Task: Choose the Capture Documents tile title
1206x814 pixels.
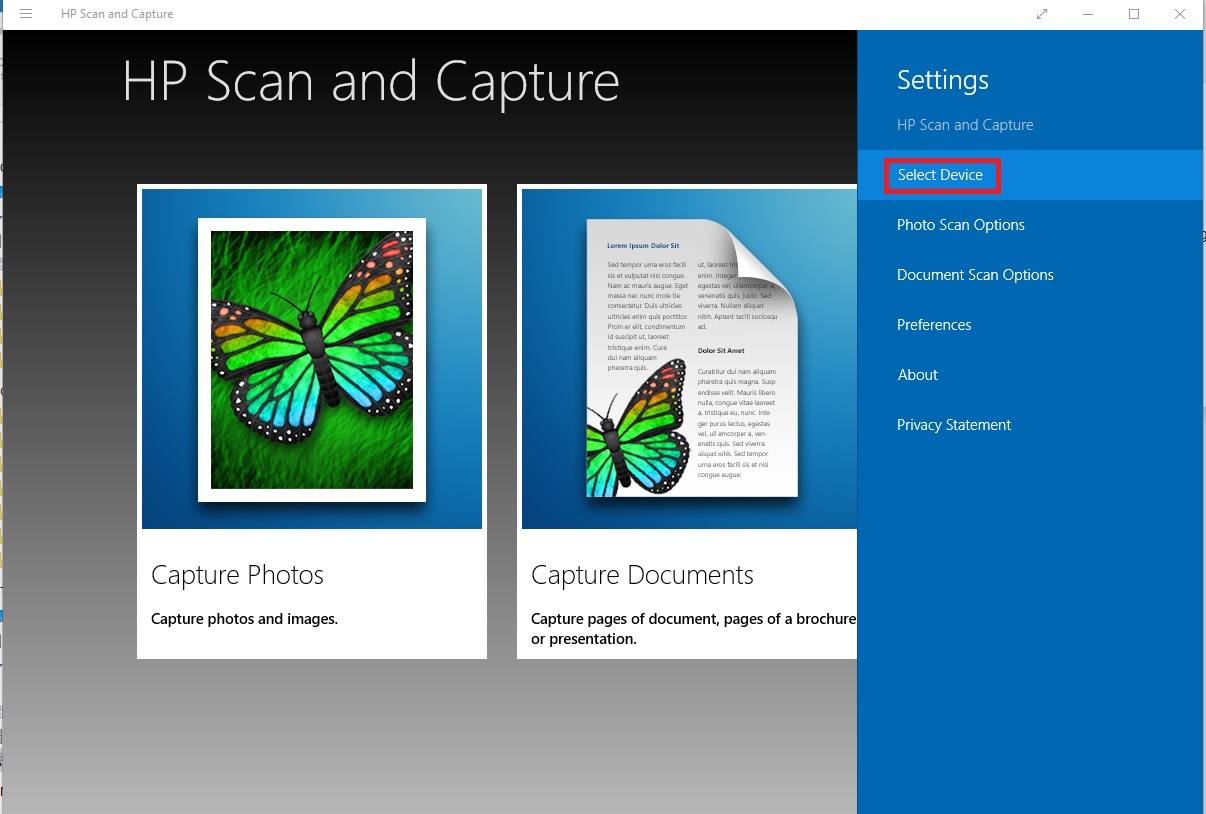Action: (x=642, y=576)
